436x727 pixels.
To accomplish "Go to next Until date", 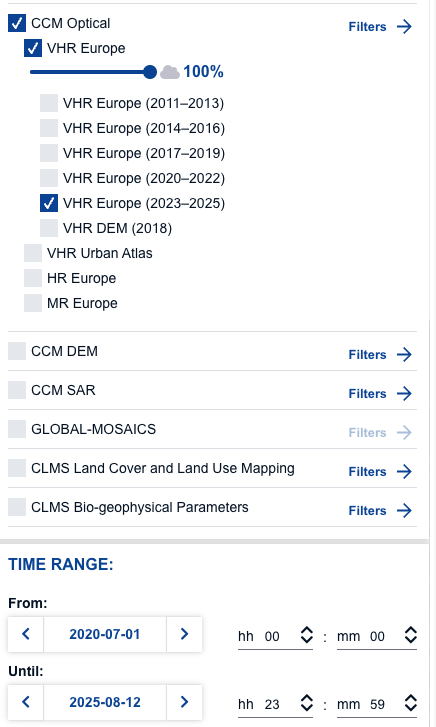I will tap(184, 702).
